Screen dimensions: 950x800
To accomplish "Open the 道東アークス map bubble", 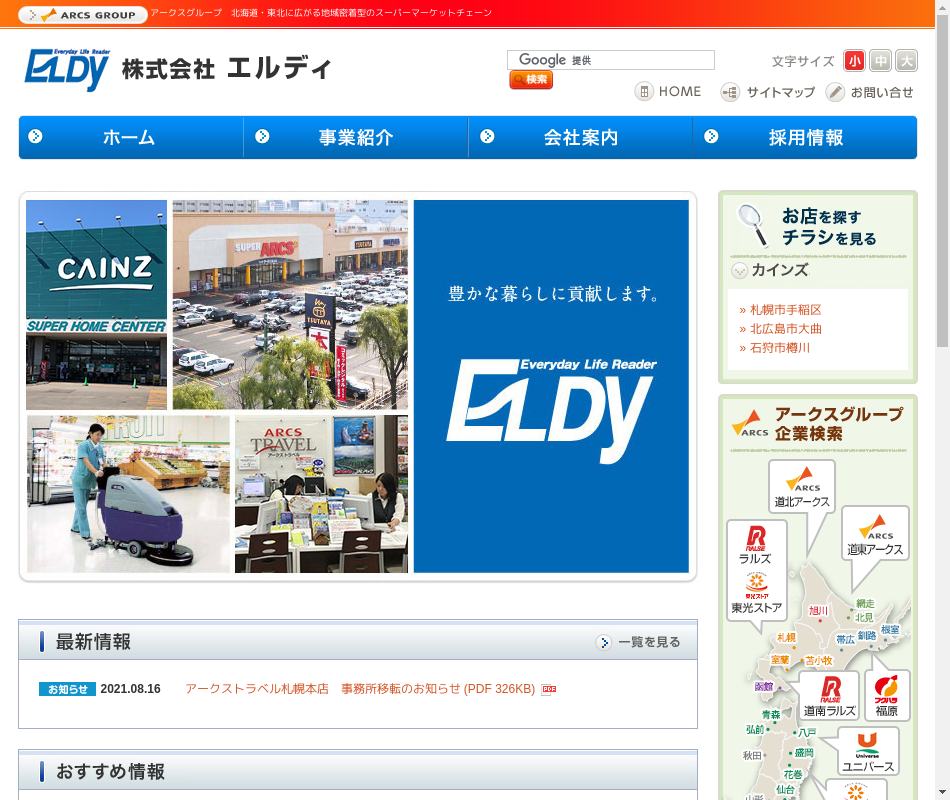I will tap(875, 534).
